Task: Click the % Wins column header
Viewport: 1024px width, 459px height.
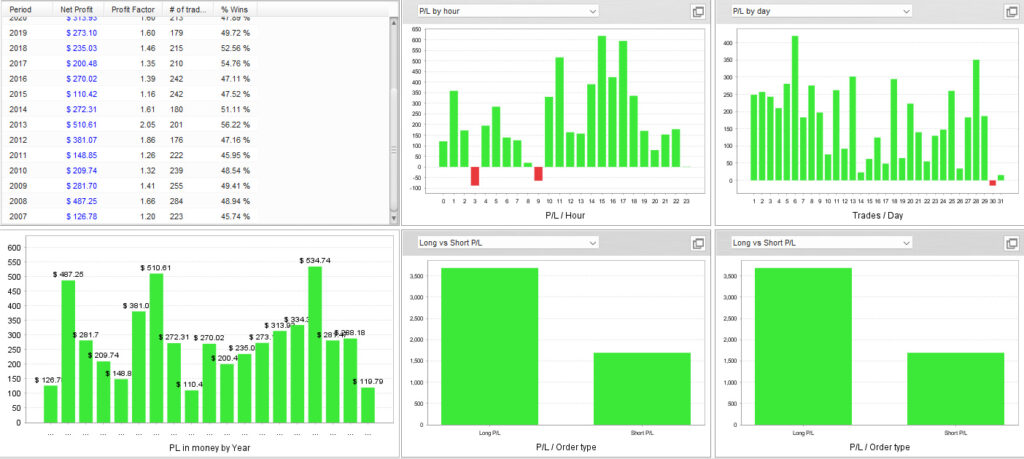Action: click(x=234, y=8)
